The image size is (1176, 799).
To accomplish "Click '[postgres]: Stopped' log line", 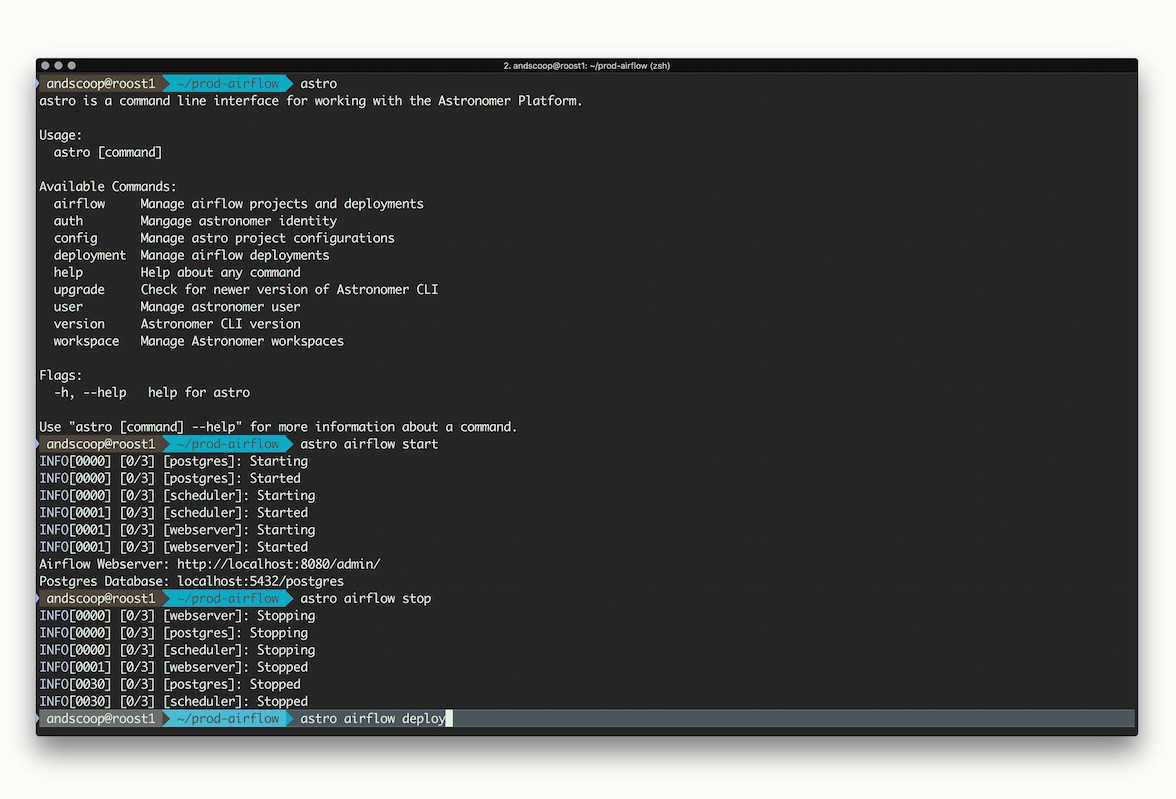I will click(170, 685).
